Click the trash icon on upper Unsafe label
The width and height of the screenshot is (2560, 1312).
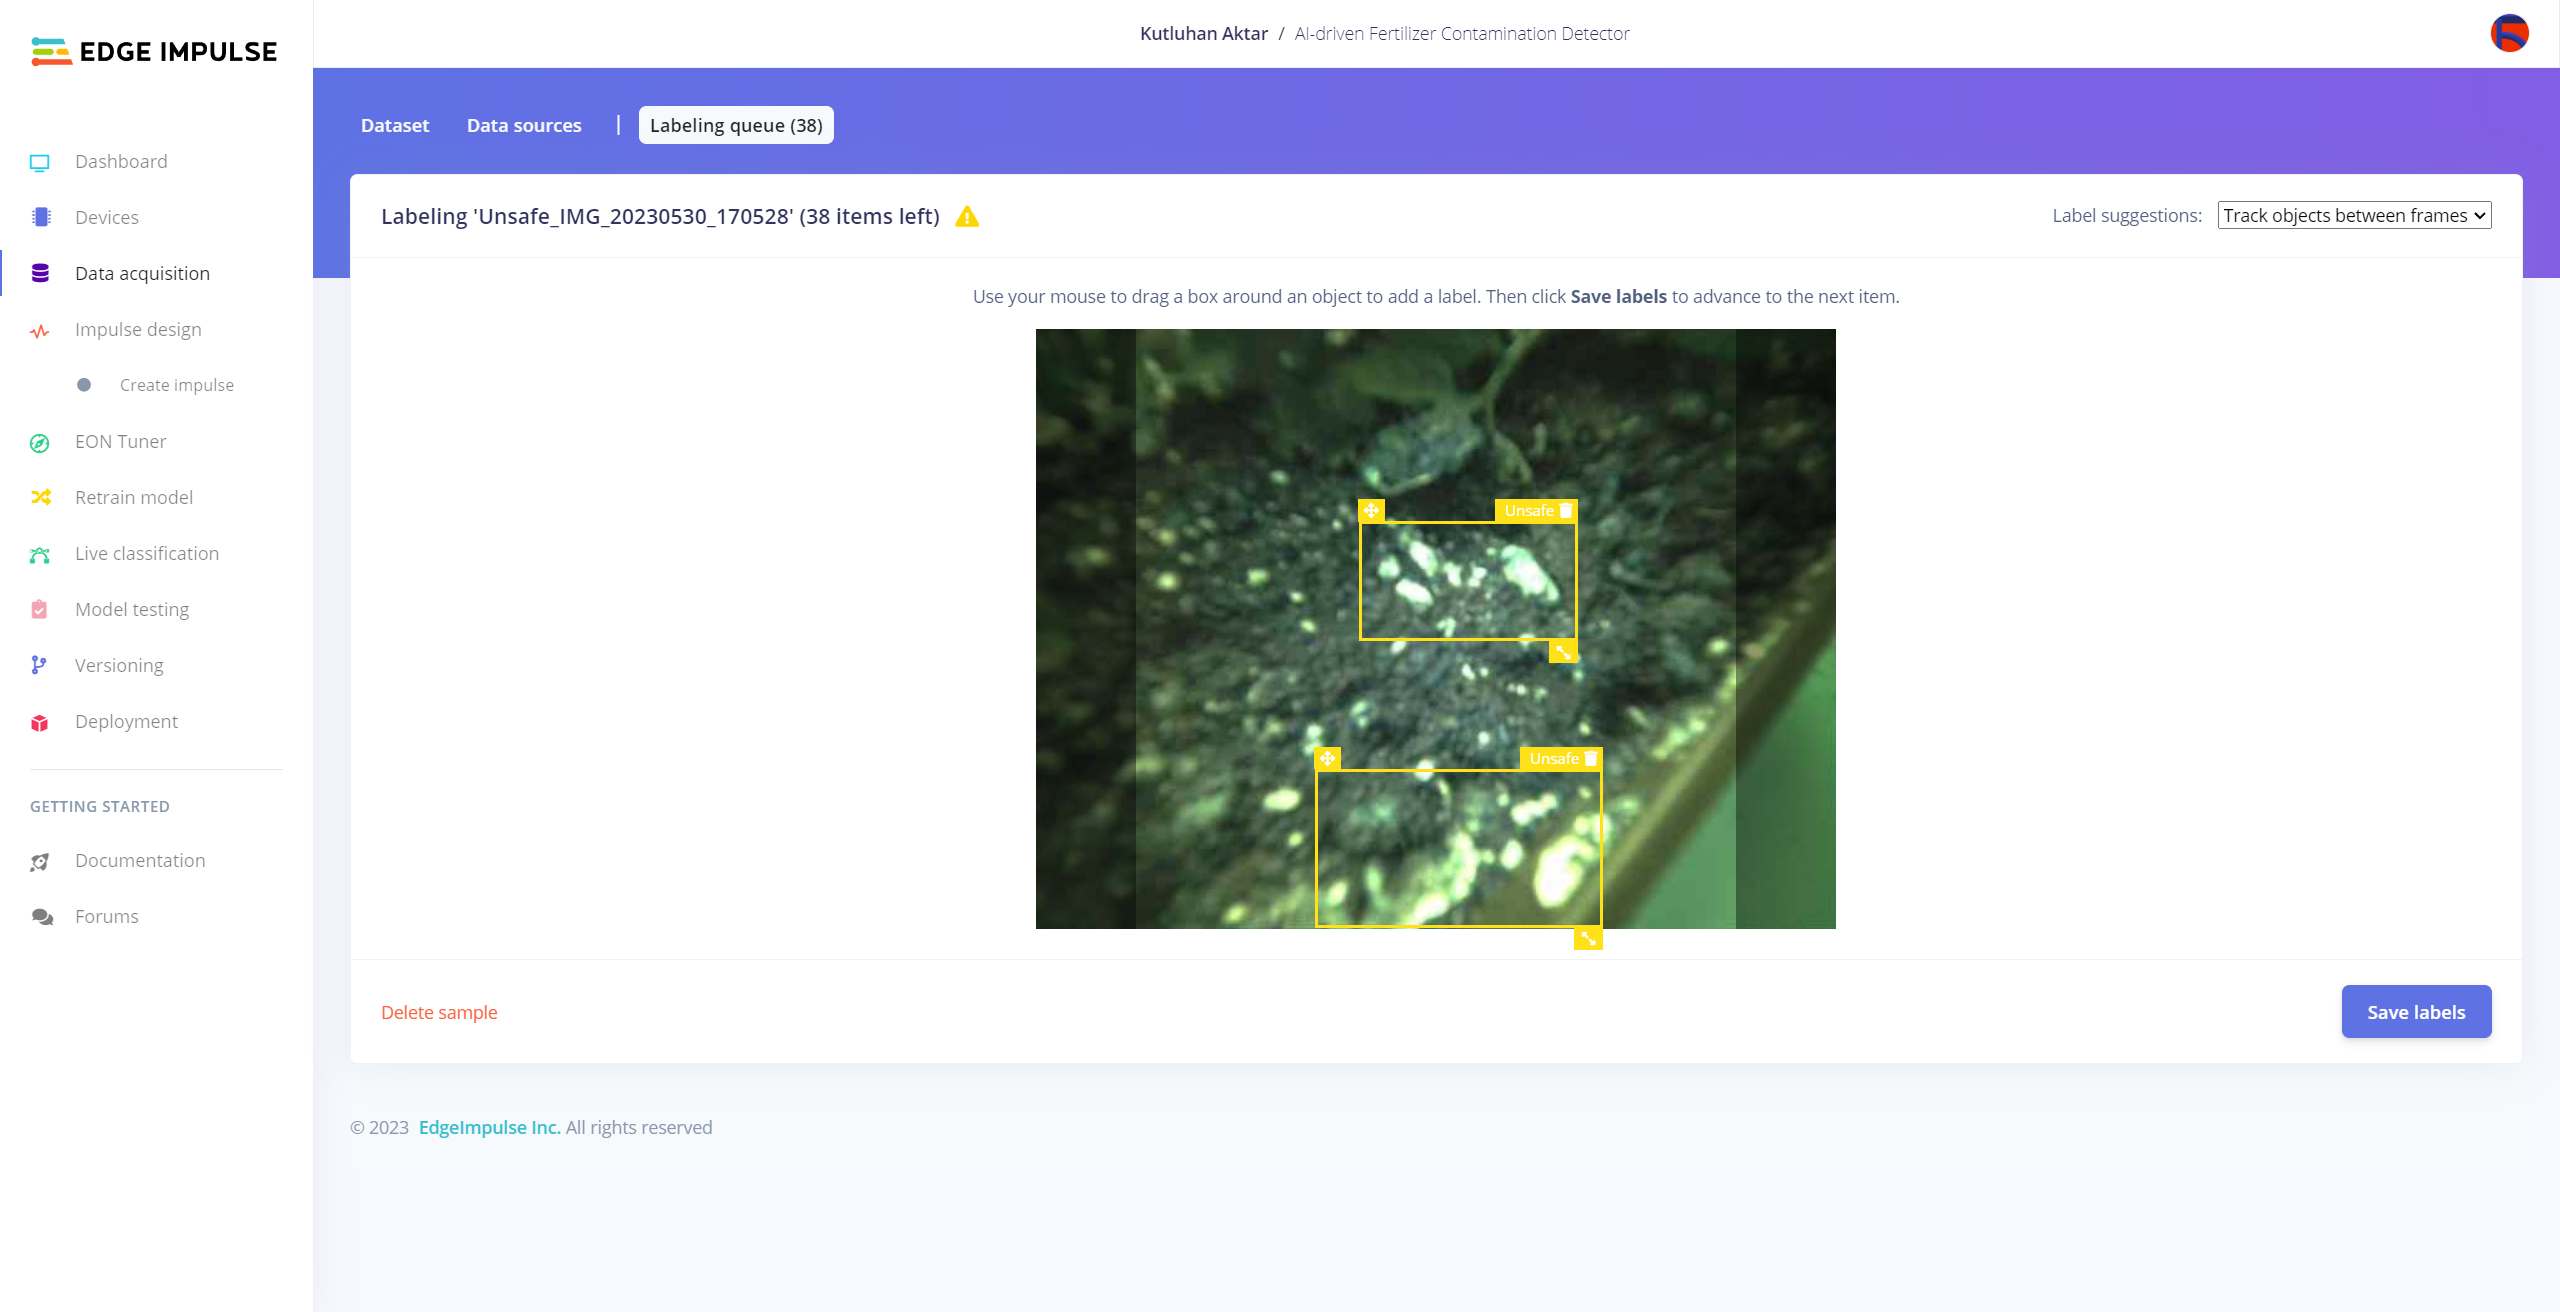click(1566, 511)
